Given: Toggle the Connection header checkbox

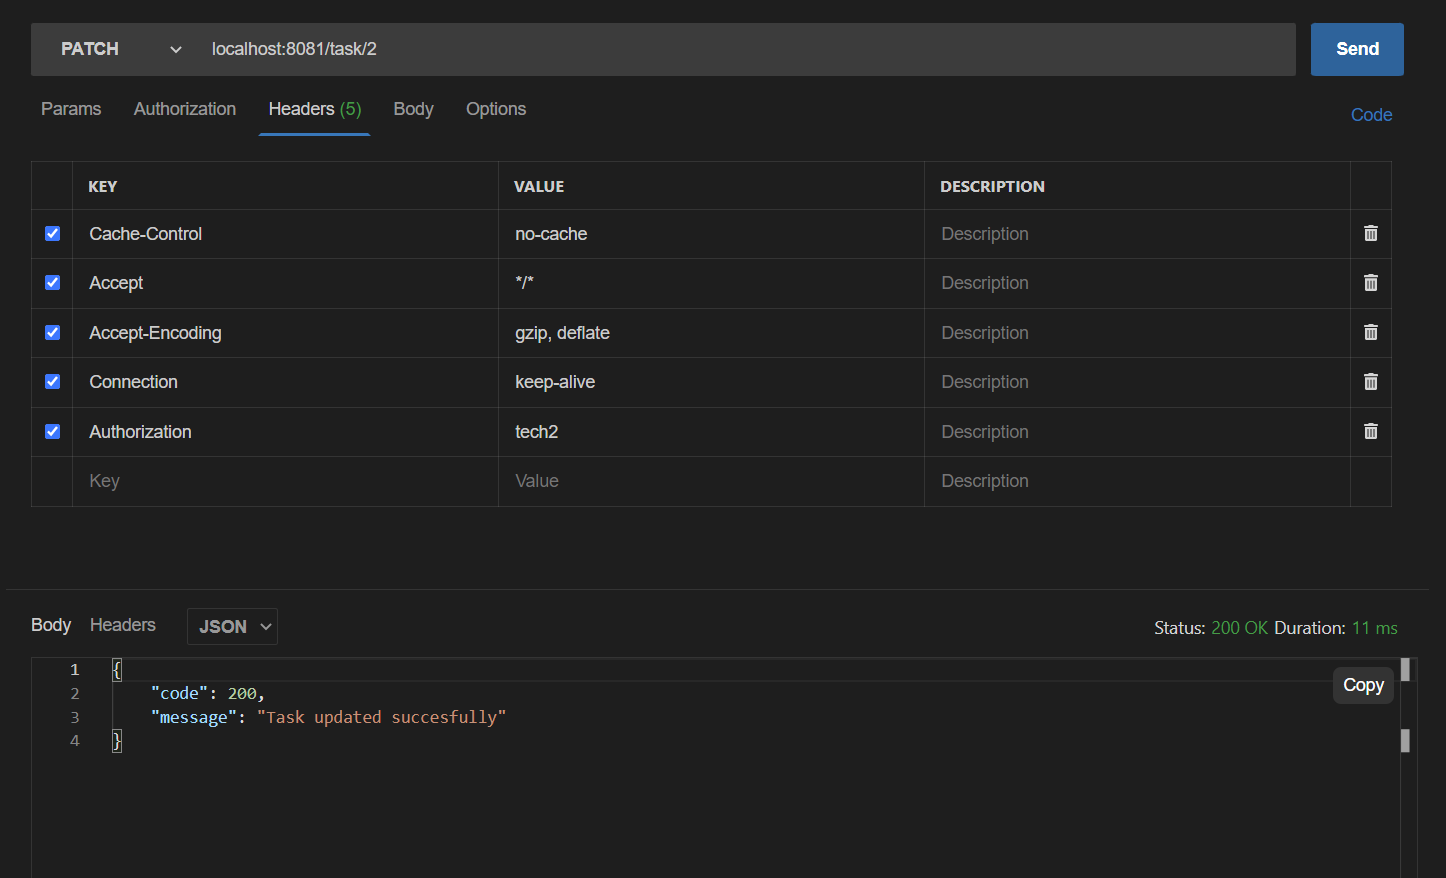Looking at the screenshot, I should tap(52, 382).
